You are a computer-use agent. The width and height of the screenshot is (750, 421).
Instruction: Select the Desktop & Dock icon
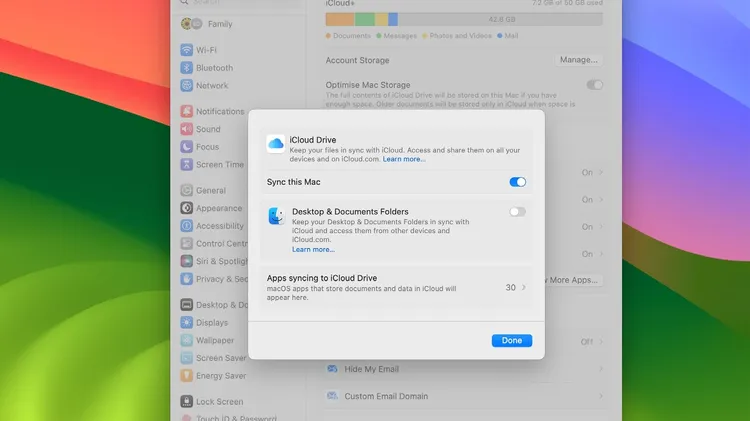coord(187,304)
